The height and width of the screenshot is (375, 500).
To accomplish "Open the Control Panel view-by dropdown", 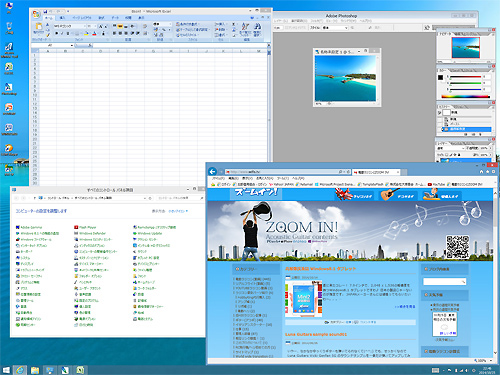I will coord(178,211).
